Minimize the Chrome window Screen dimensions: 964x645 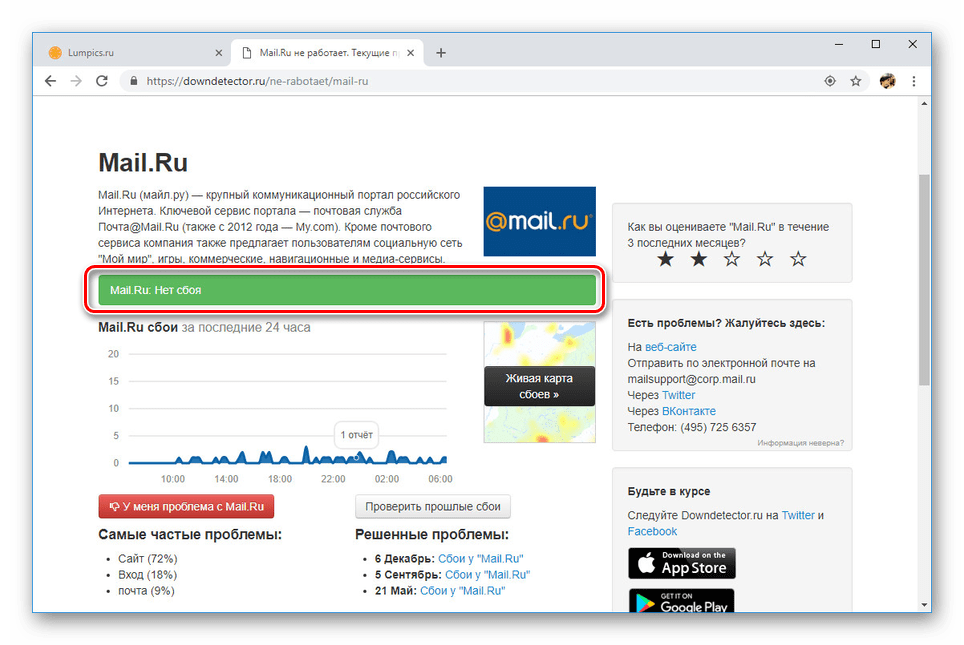click(839, 44)
